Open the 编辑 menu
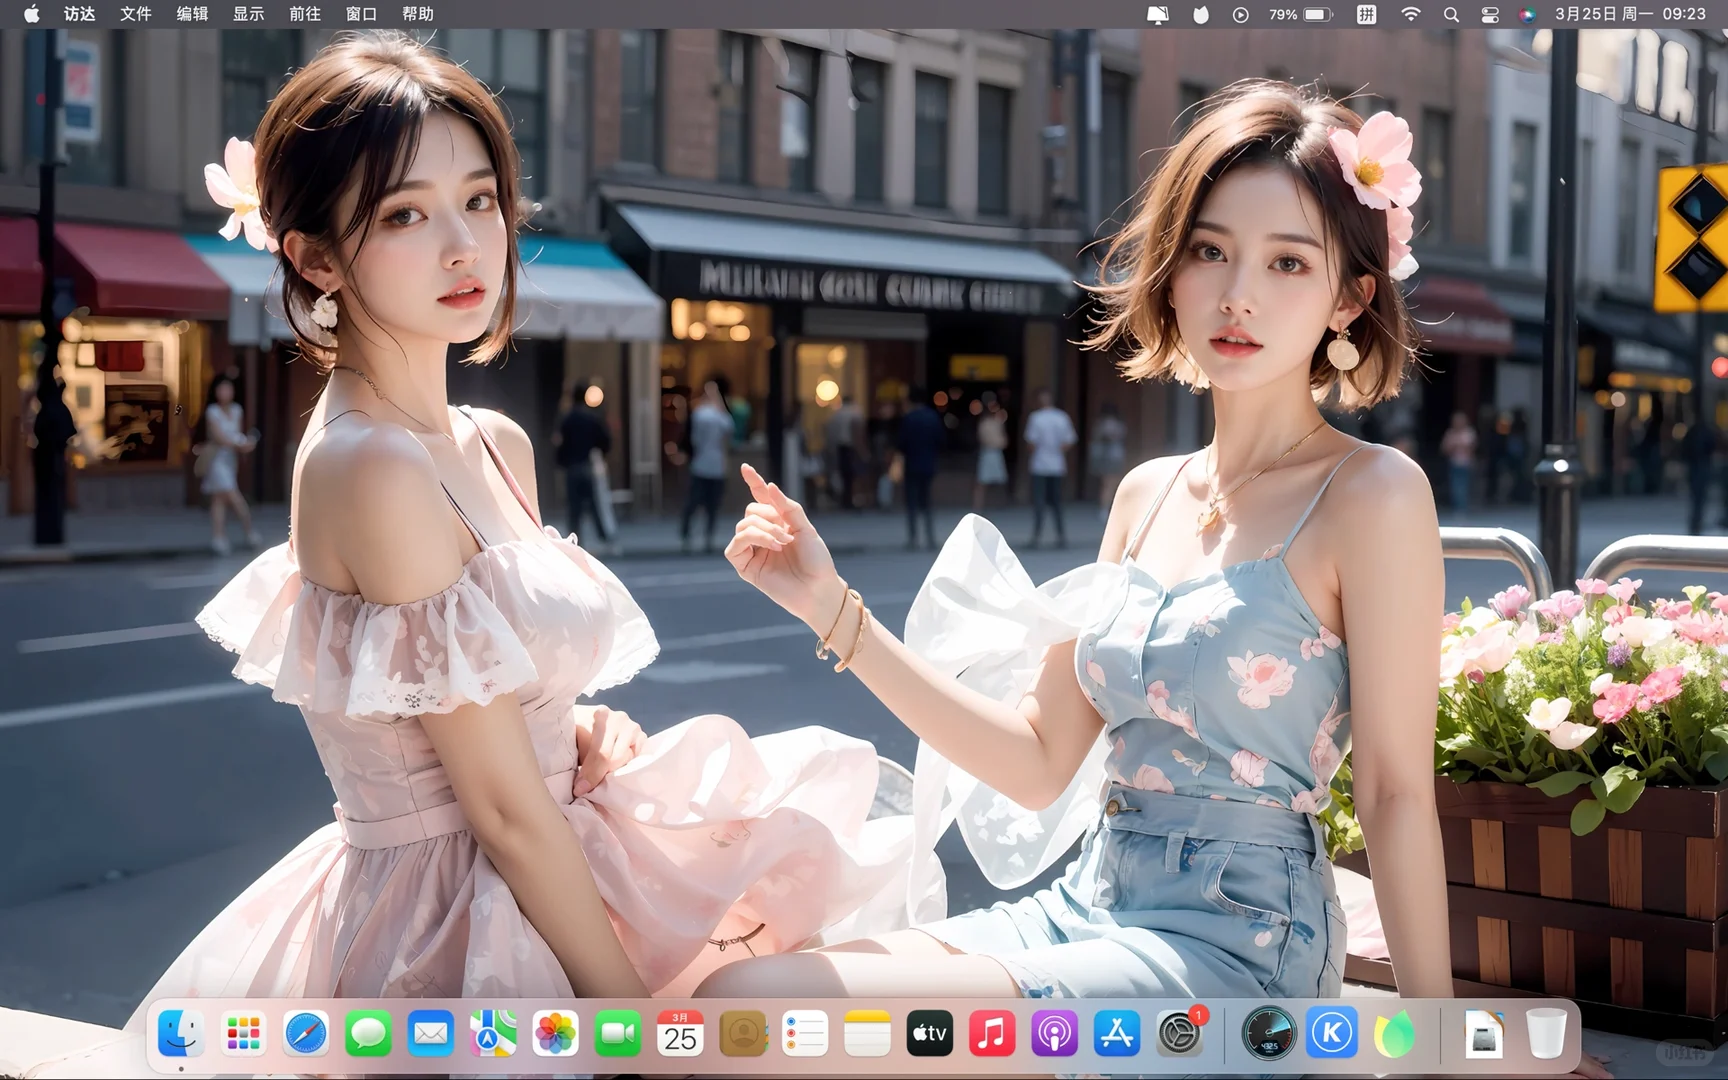 (x=192, y=14)
